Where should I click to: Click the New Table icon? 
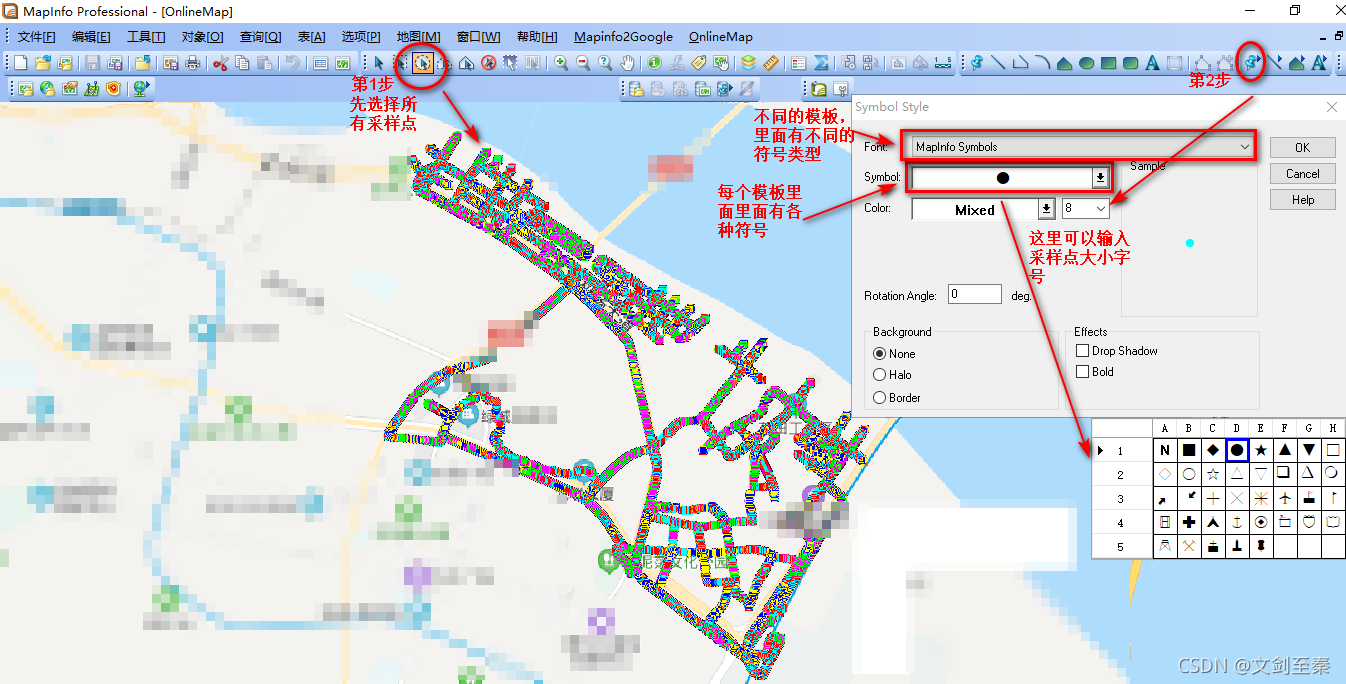click(20, 62)
